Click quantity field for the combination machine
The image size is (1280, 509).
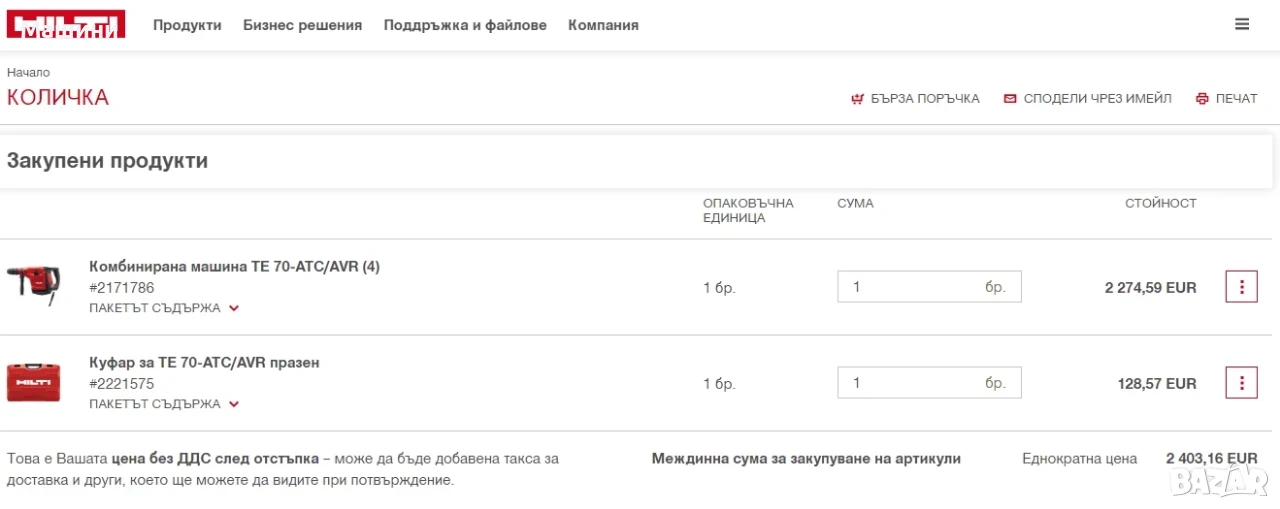(x=929, y=287)
